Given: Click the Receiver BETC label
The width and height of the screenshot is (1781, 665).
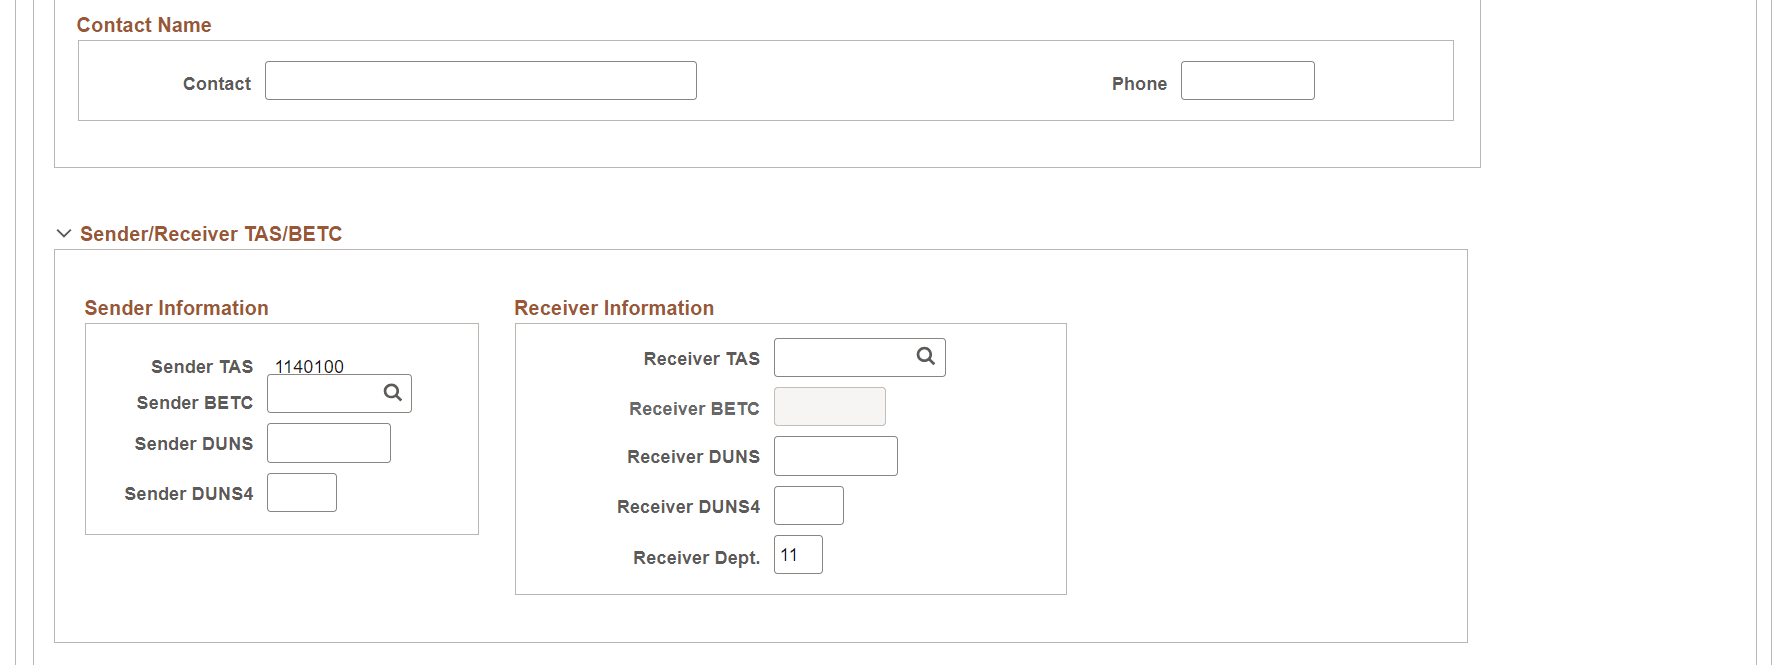Looking at the screenshot, I should click(x=694, y=409).
